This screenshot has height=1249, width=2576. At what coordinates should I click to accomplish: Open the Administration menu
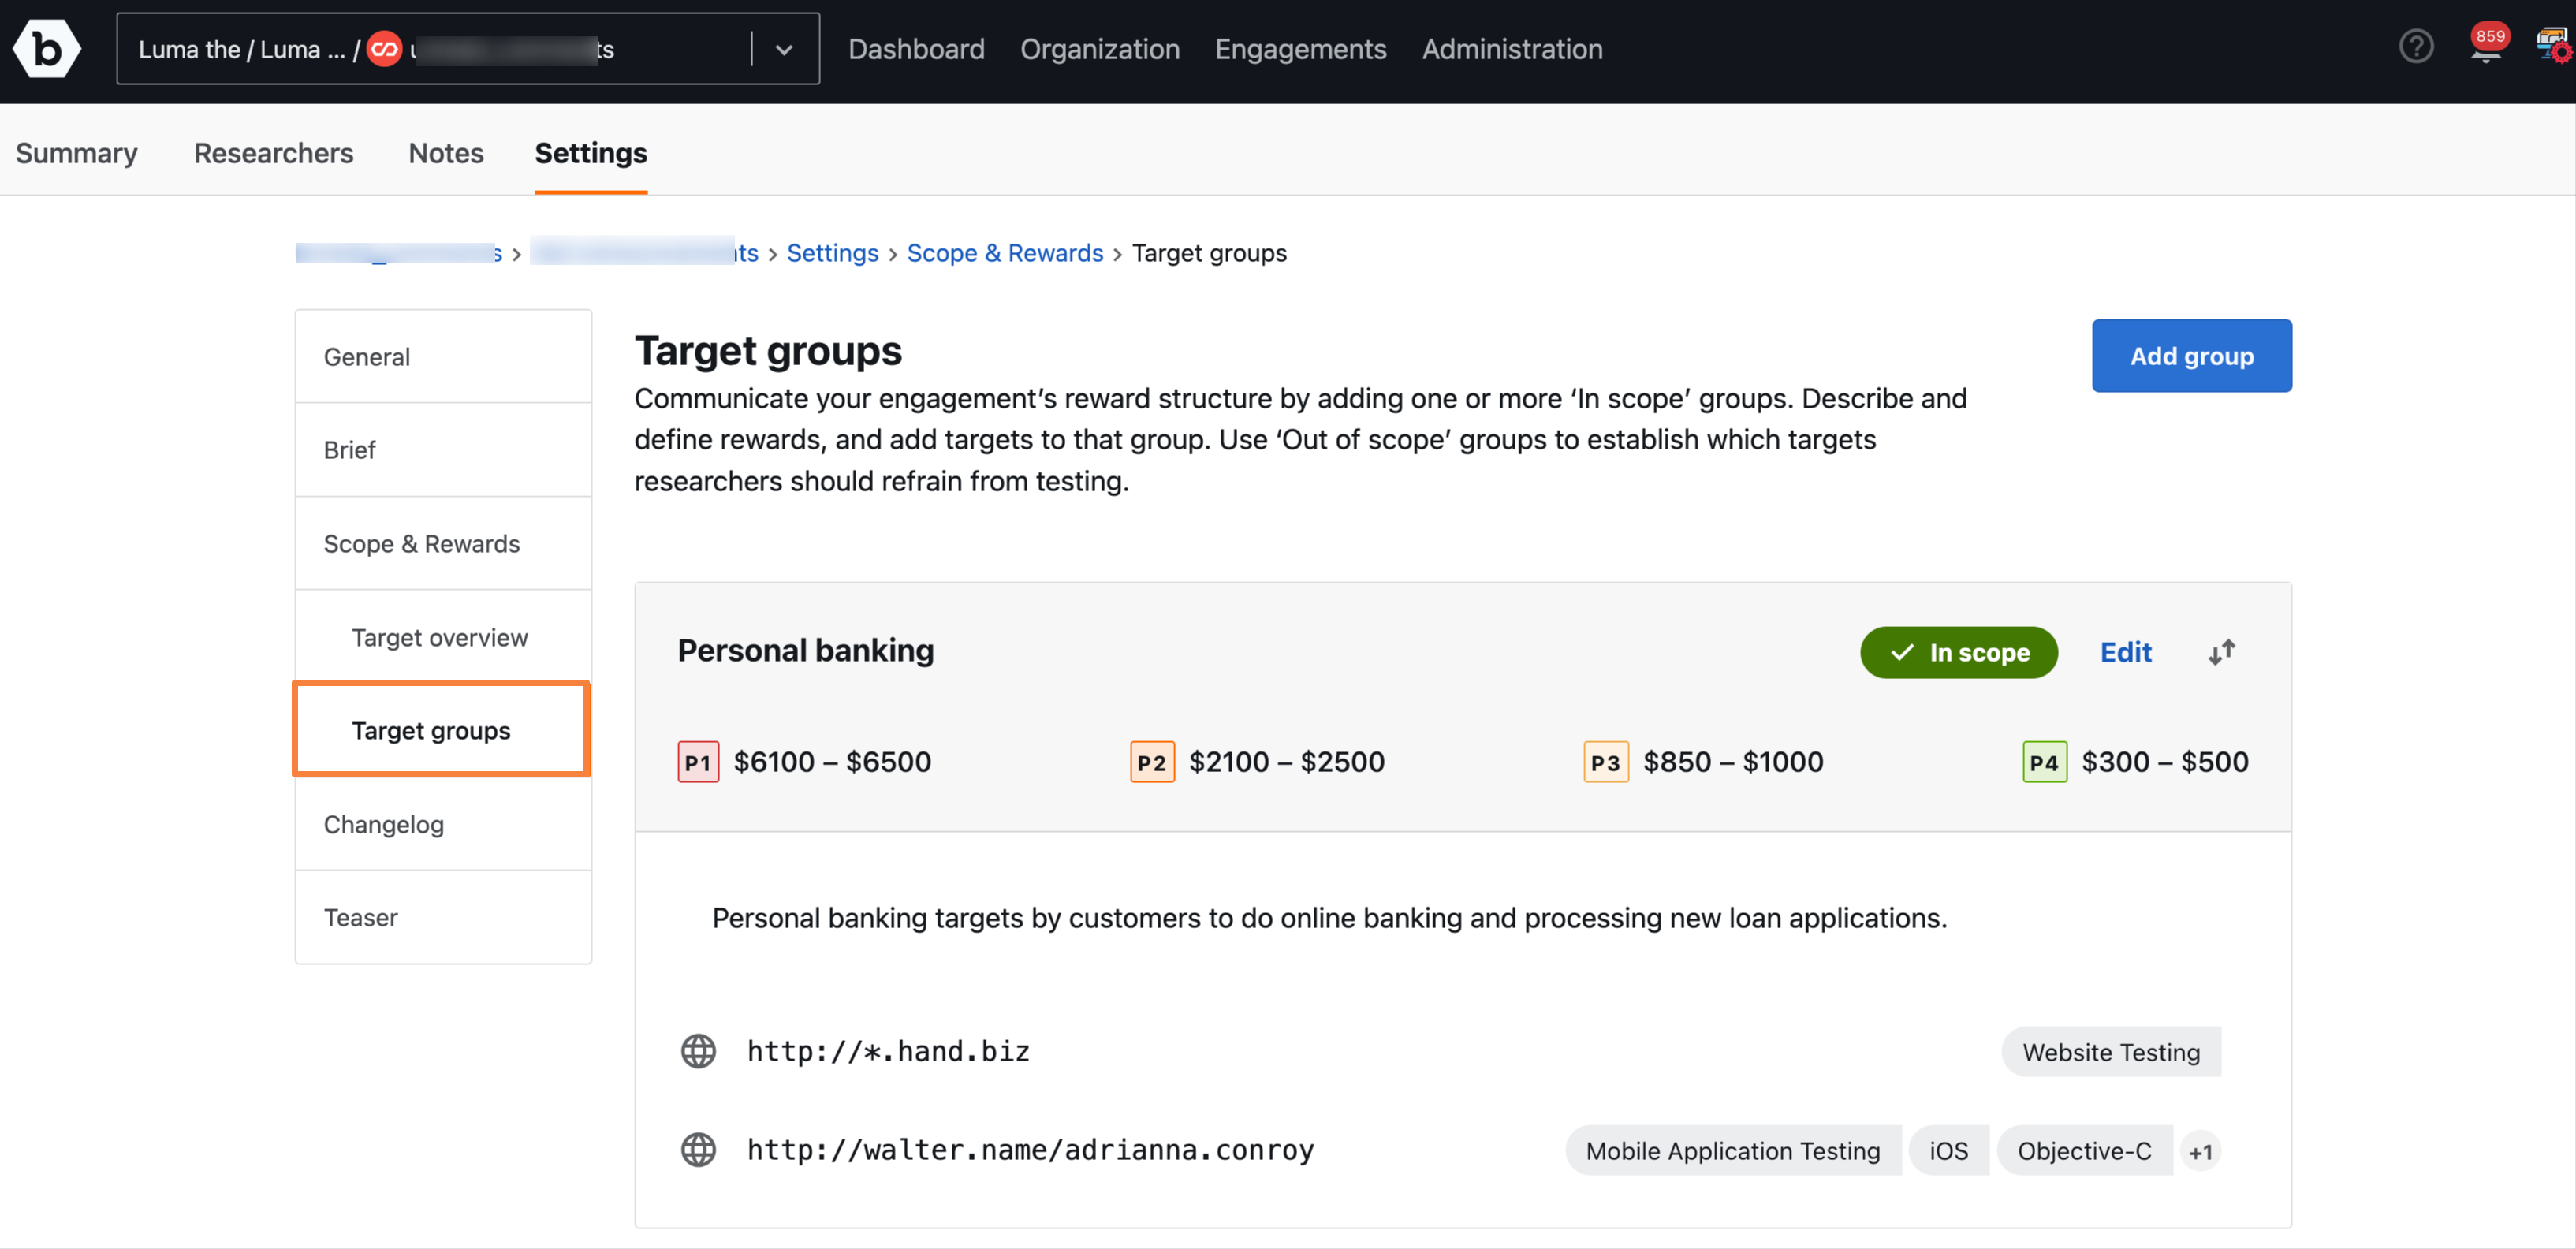tap(1512, 49)
